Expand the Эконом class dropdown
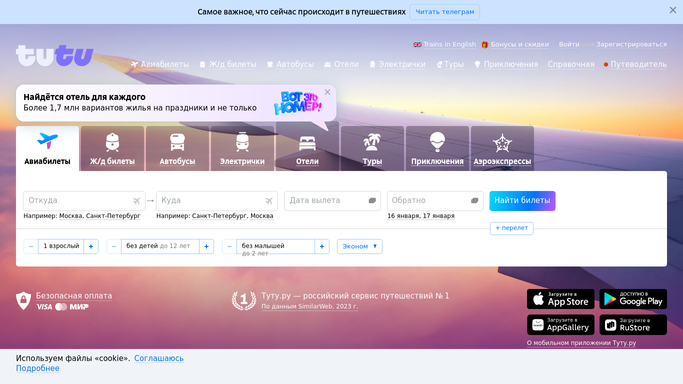 tap(359, 246)
